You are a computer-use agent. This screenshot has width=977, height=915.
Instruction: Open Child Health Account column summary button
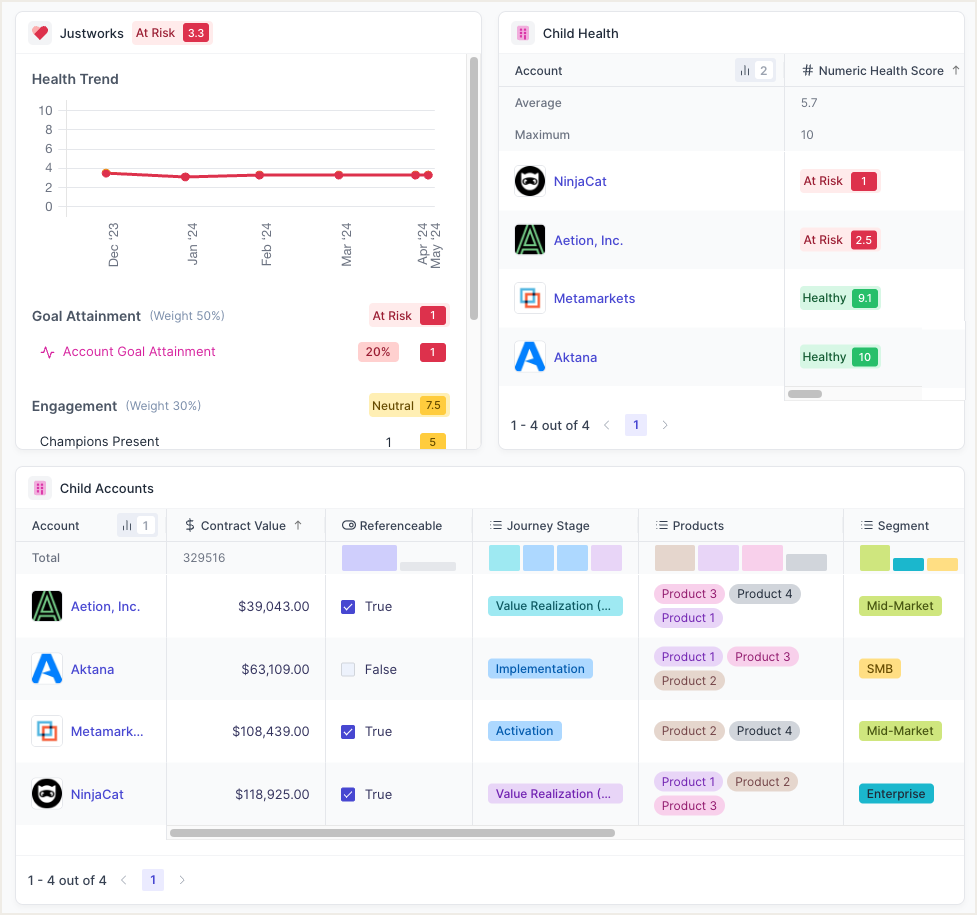[755, 70]
